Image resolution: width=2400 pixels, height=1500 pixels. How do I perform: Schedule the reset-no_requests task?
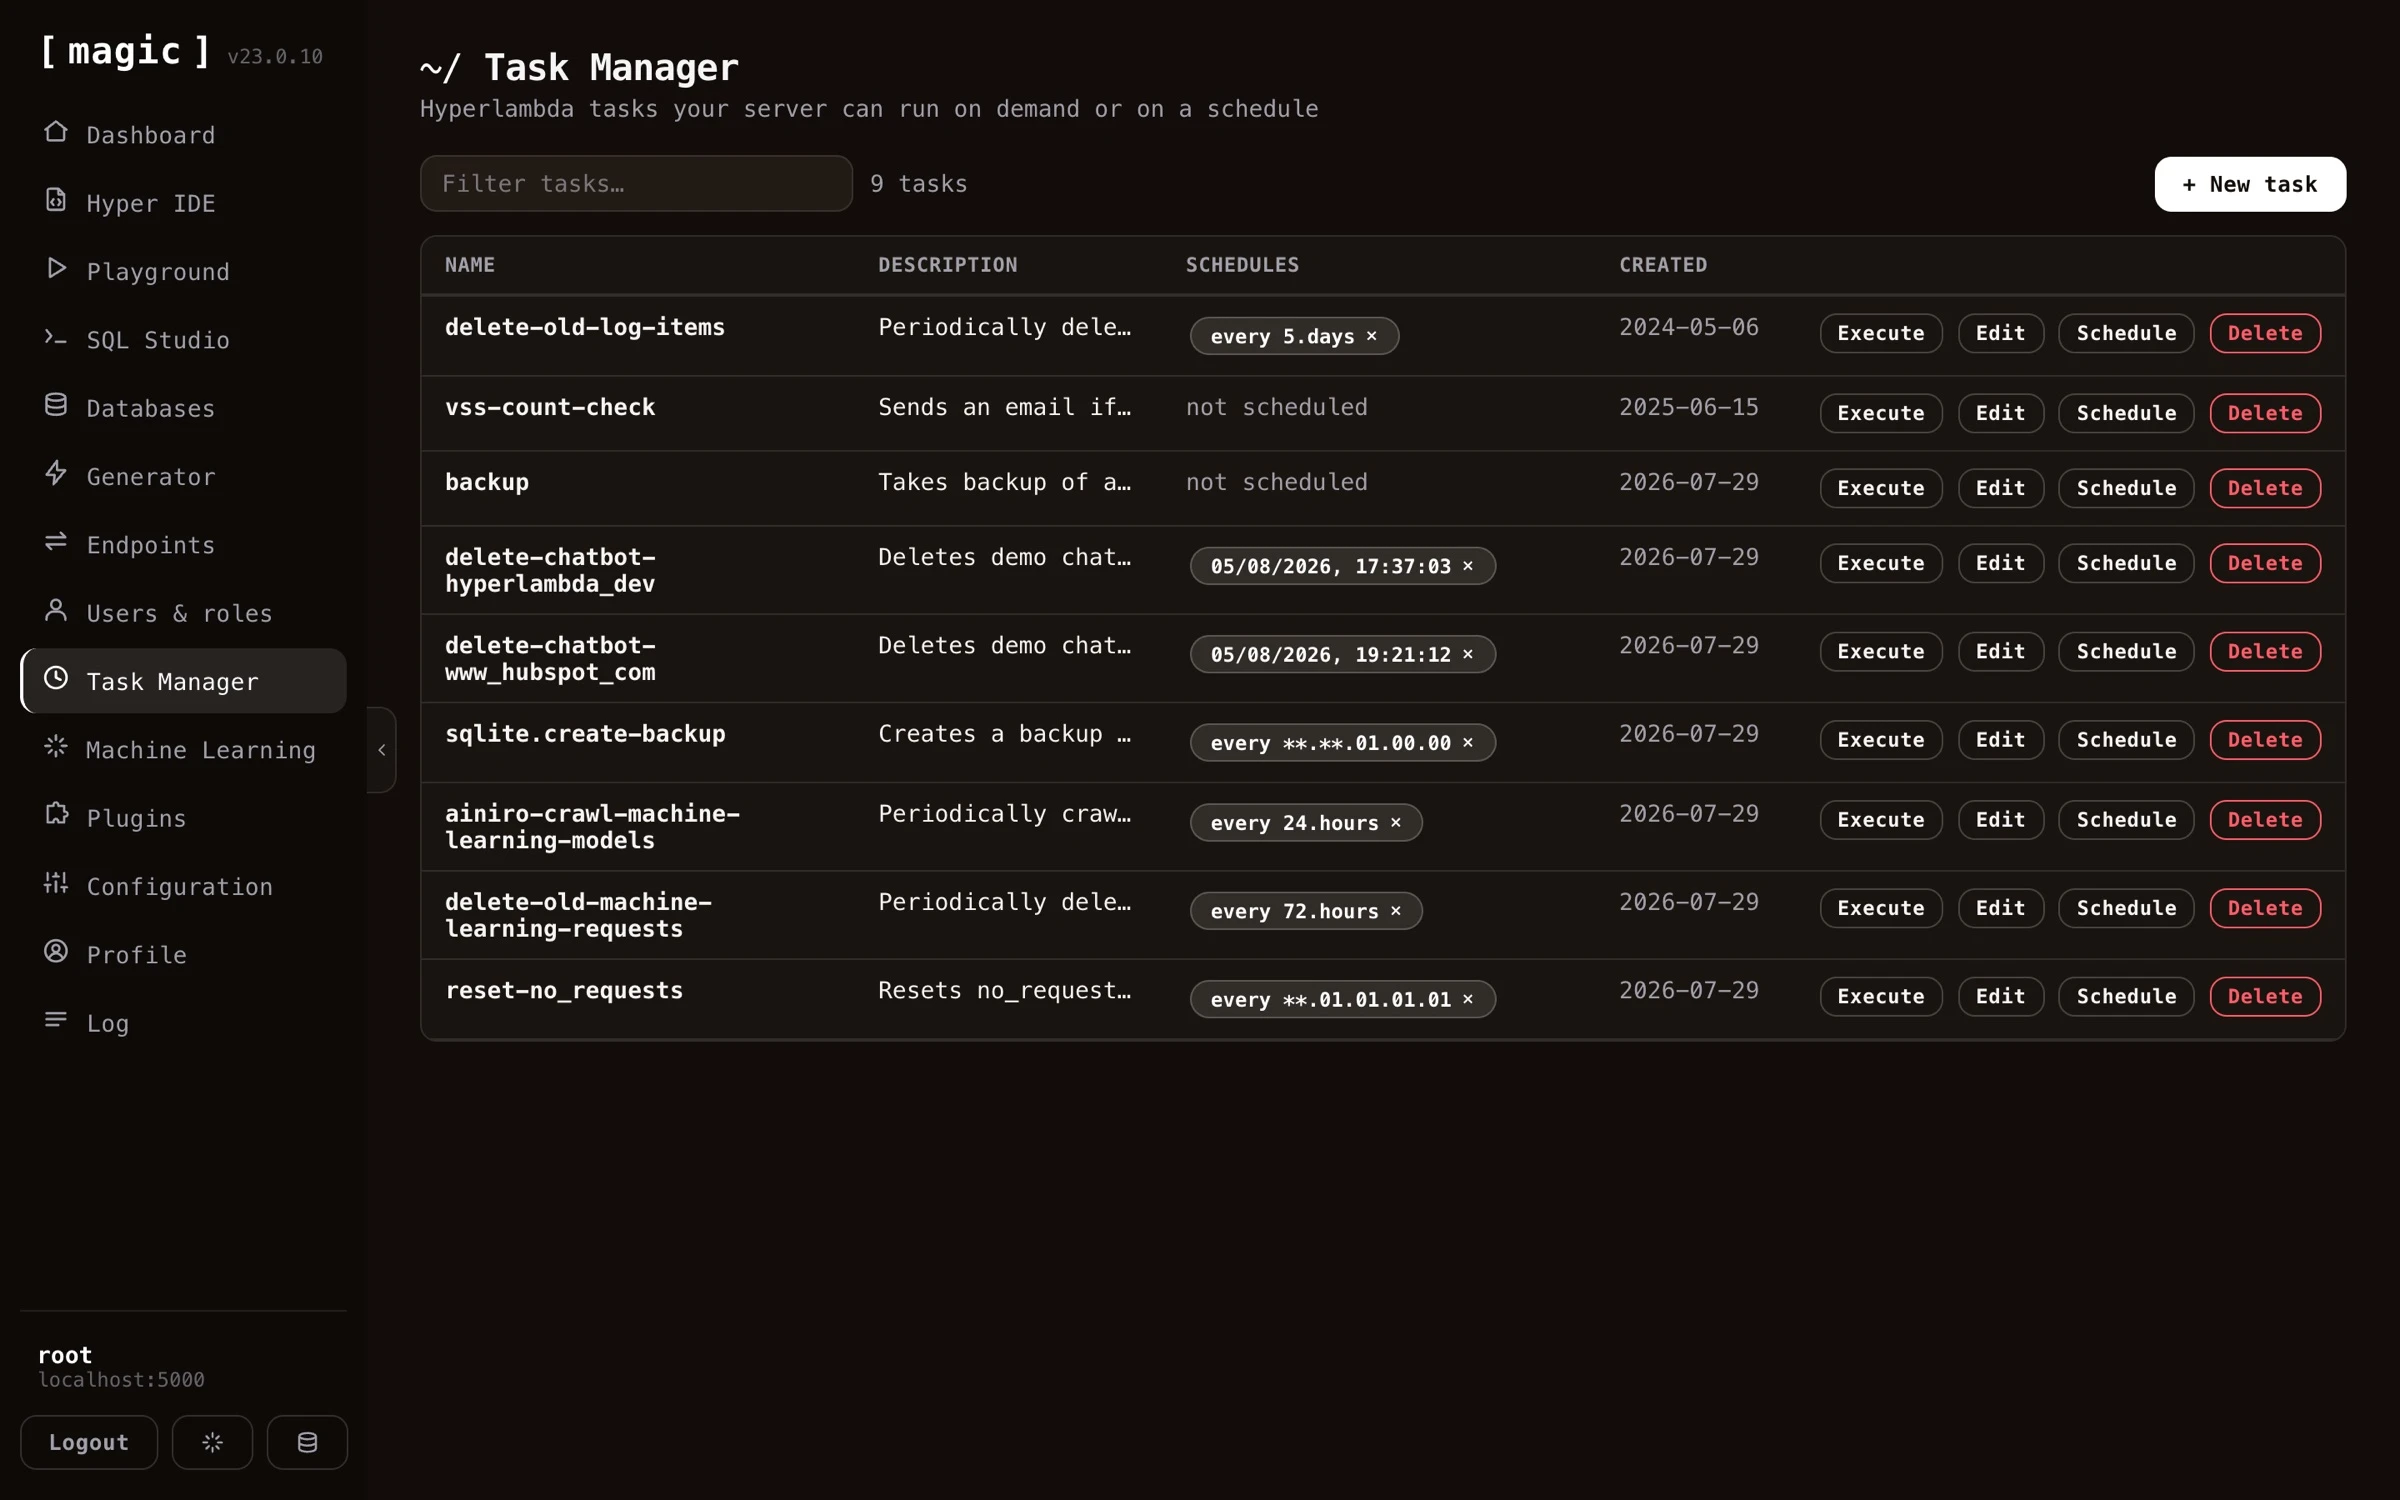[2126, 996]
